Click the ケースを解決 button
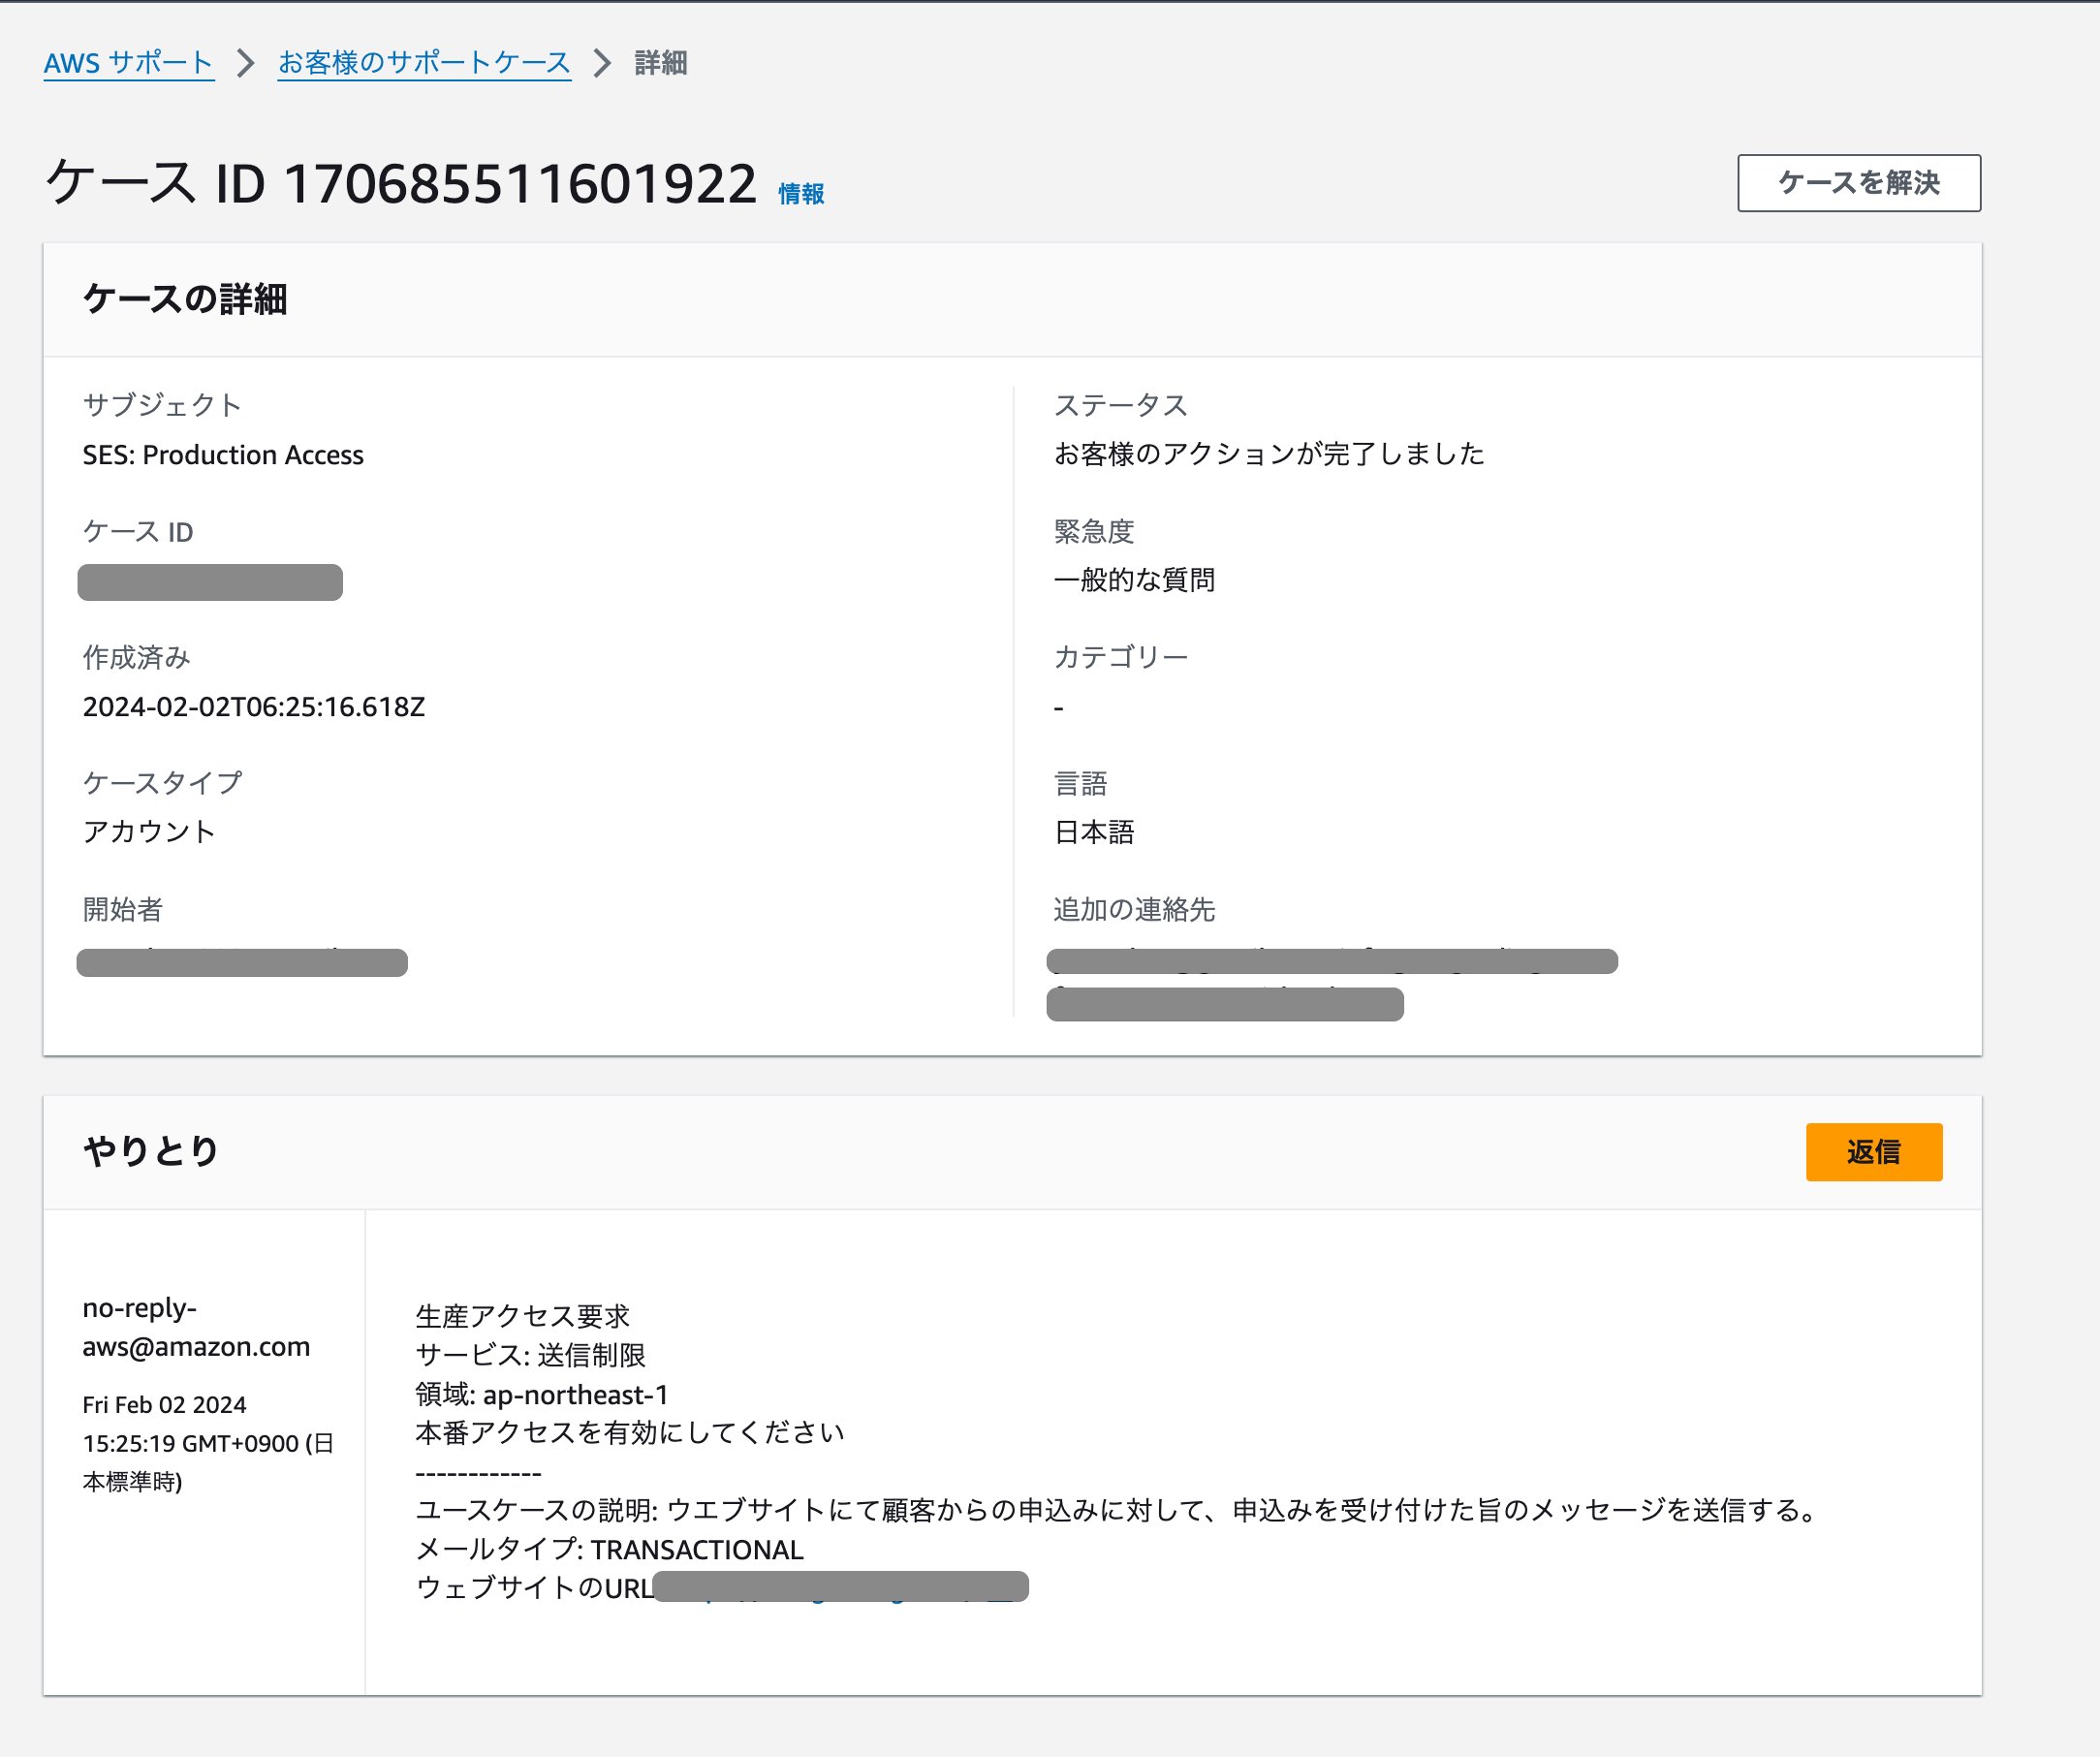This screenshot has height=1757, width=2100. (1859, 183)
